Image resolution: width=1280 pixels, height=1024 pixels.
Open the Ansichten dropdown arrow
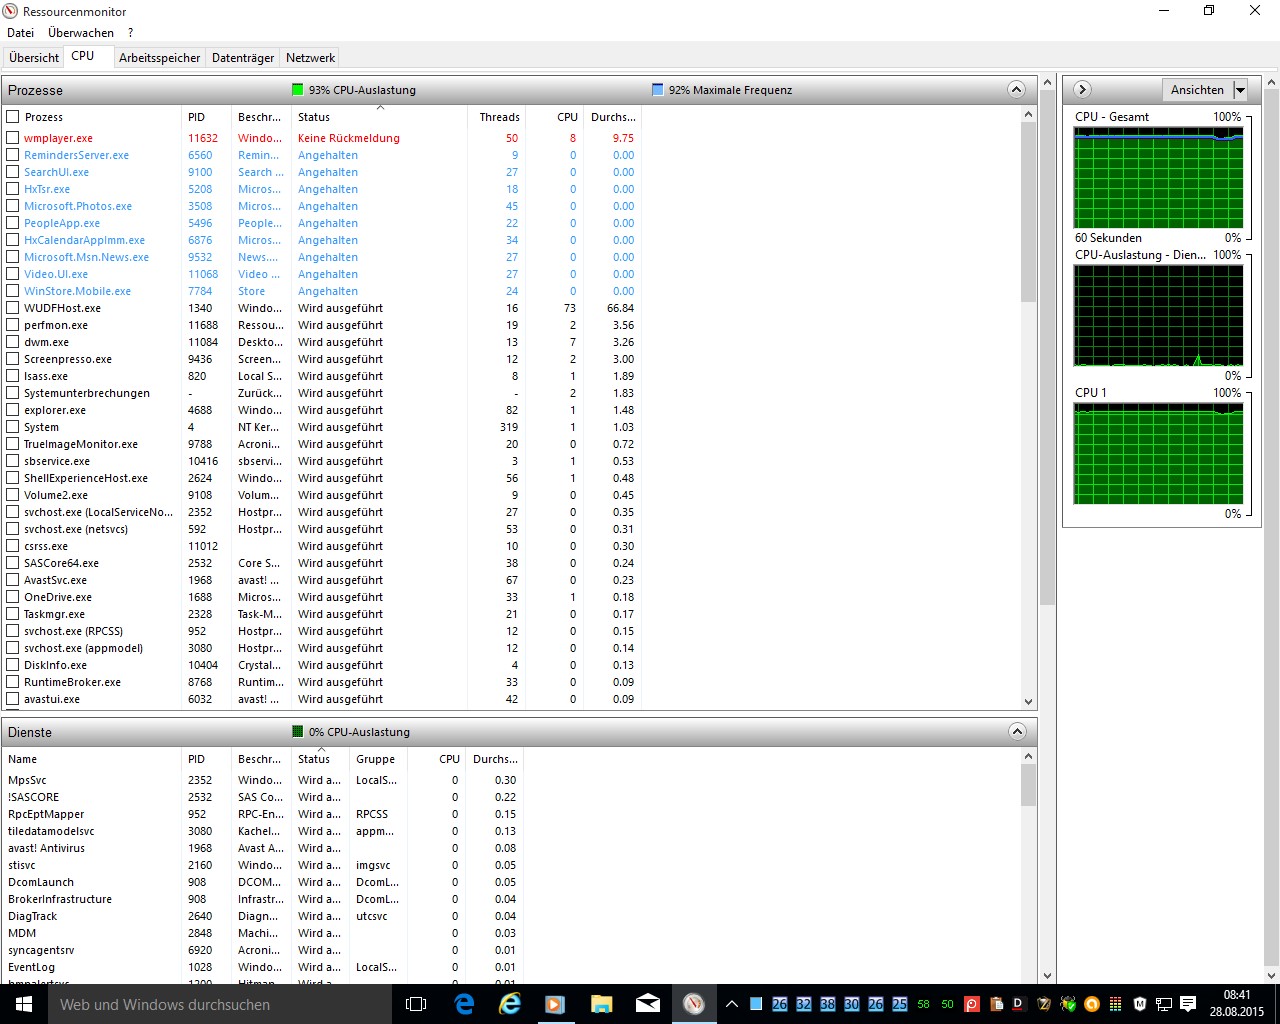[1240, 90]
